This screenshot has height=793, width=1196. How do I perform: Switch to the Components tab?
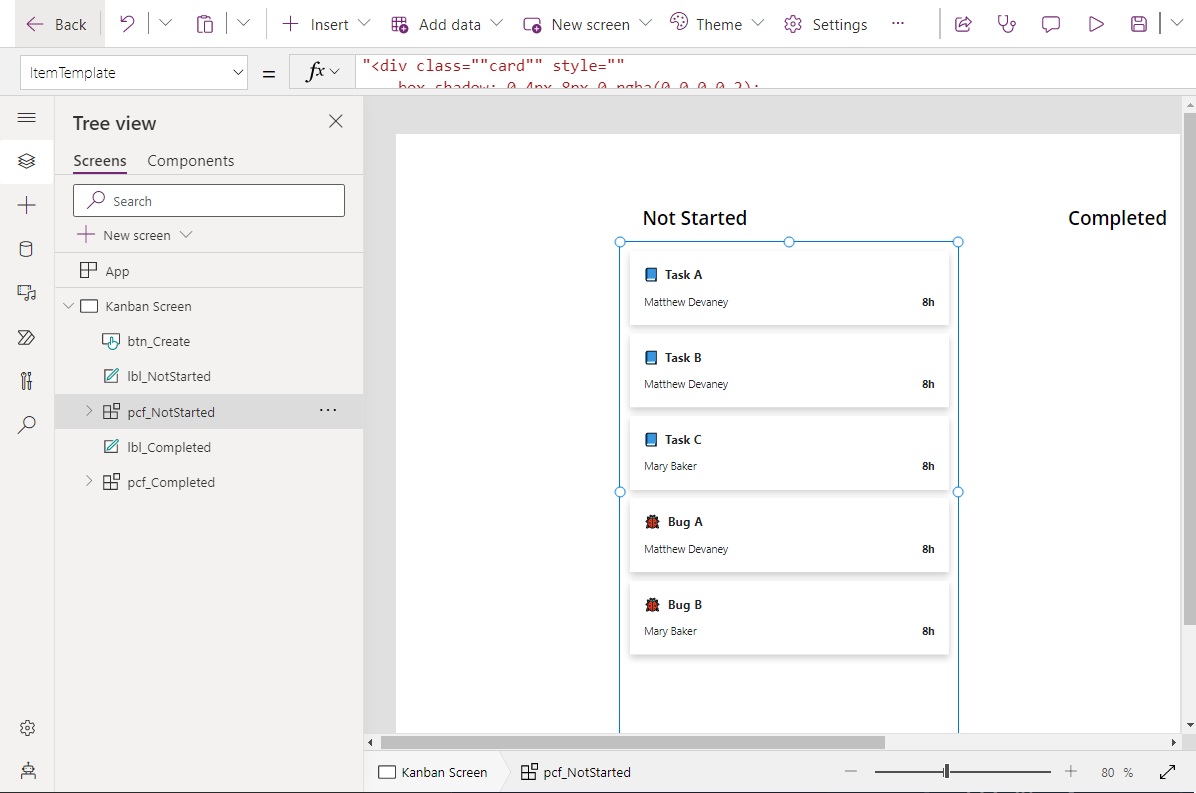tap(191, 161)
